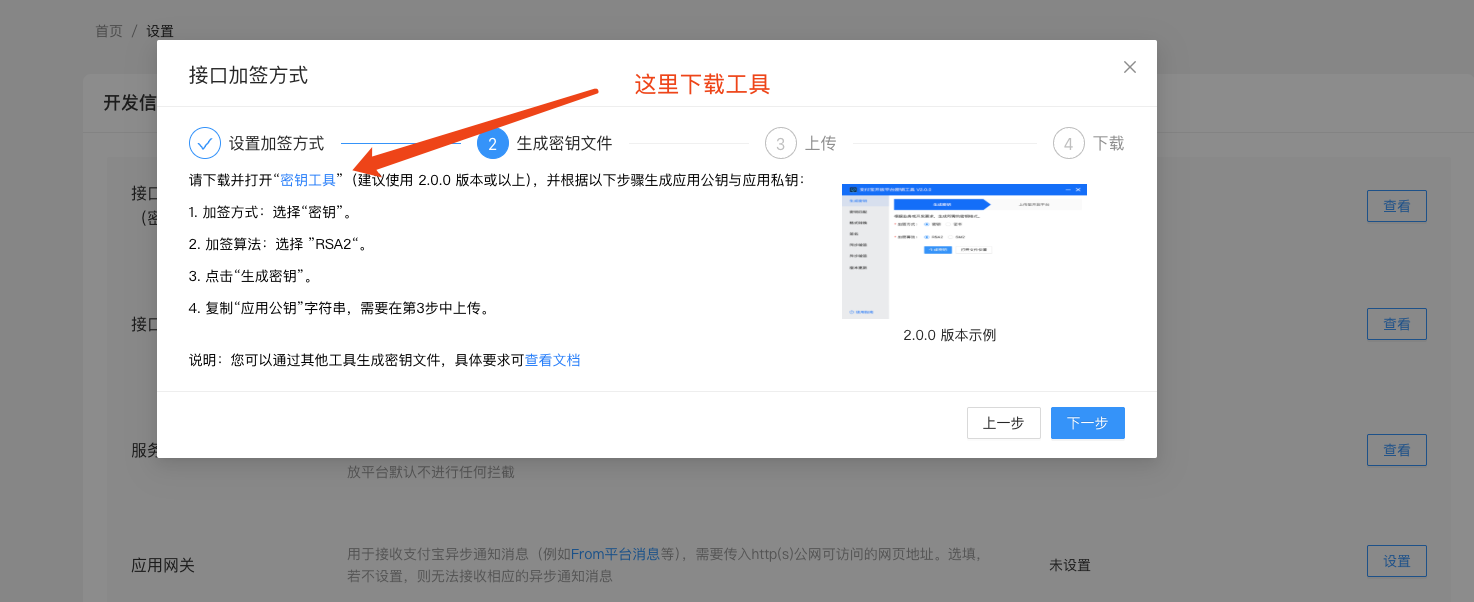Click the step 4 circle icon
This screenshot has width=1474, height=602.
coord(1069,143)
